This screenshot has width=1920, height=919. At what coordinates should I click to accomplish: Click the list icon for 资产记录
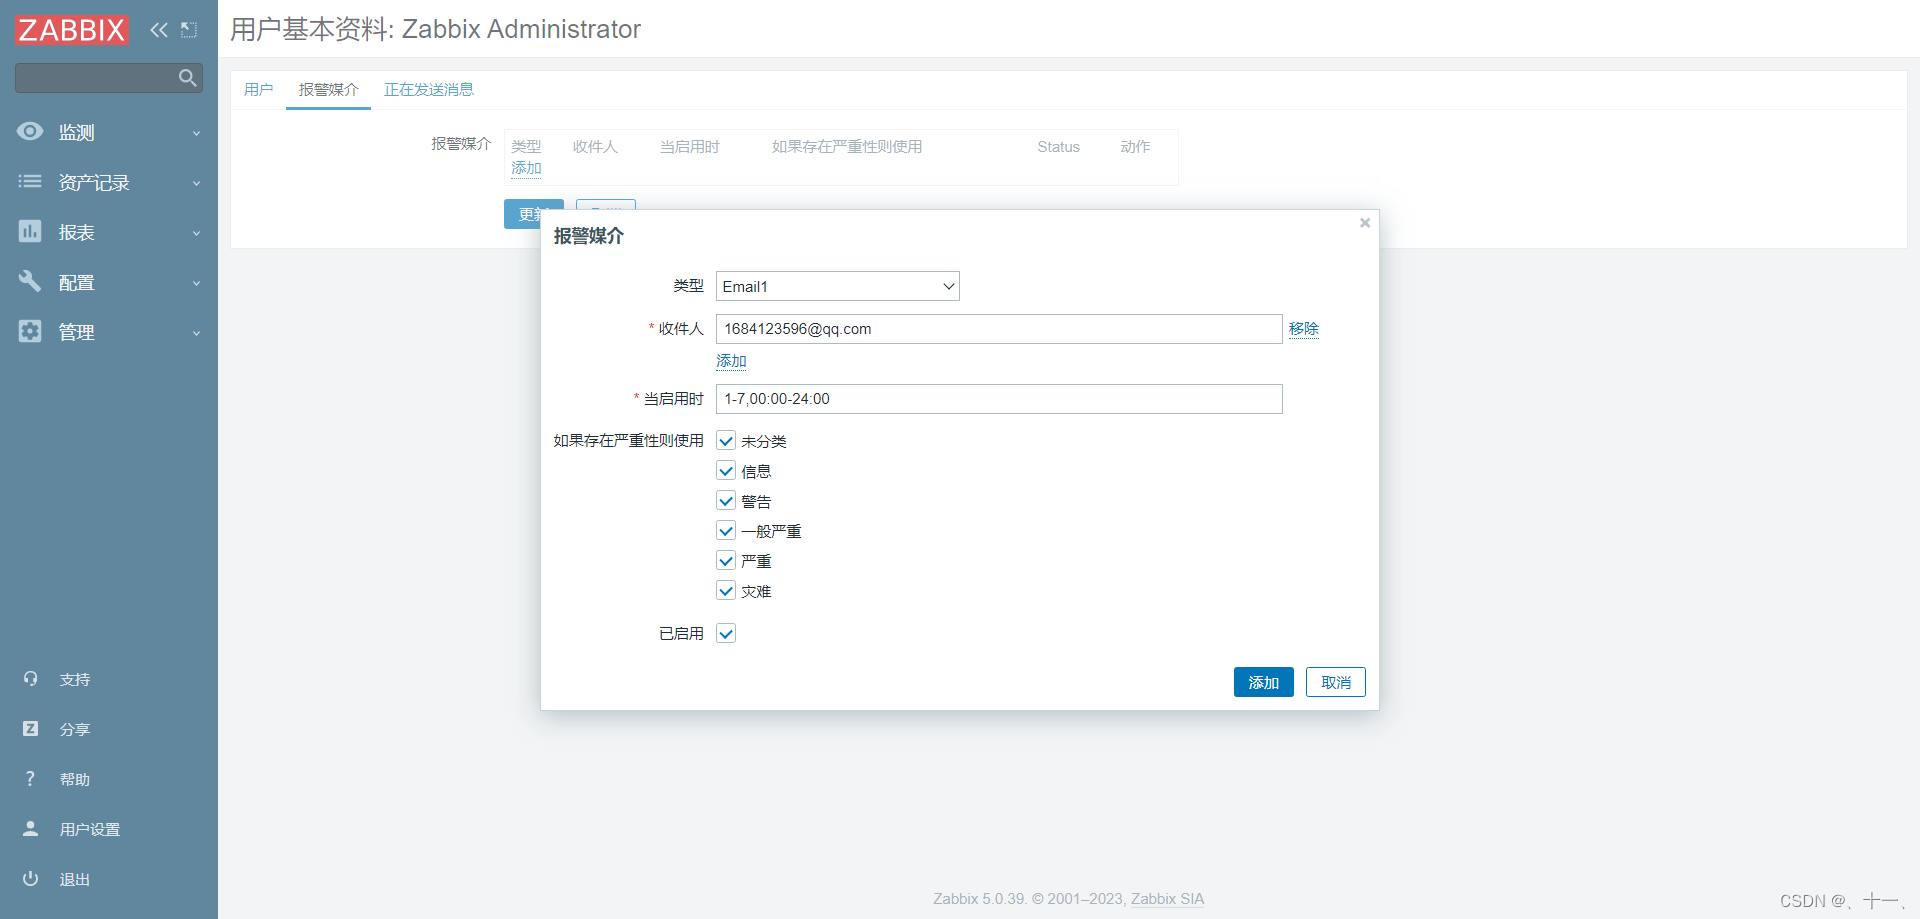(x=30, y=181)
